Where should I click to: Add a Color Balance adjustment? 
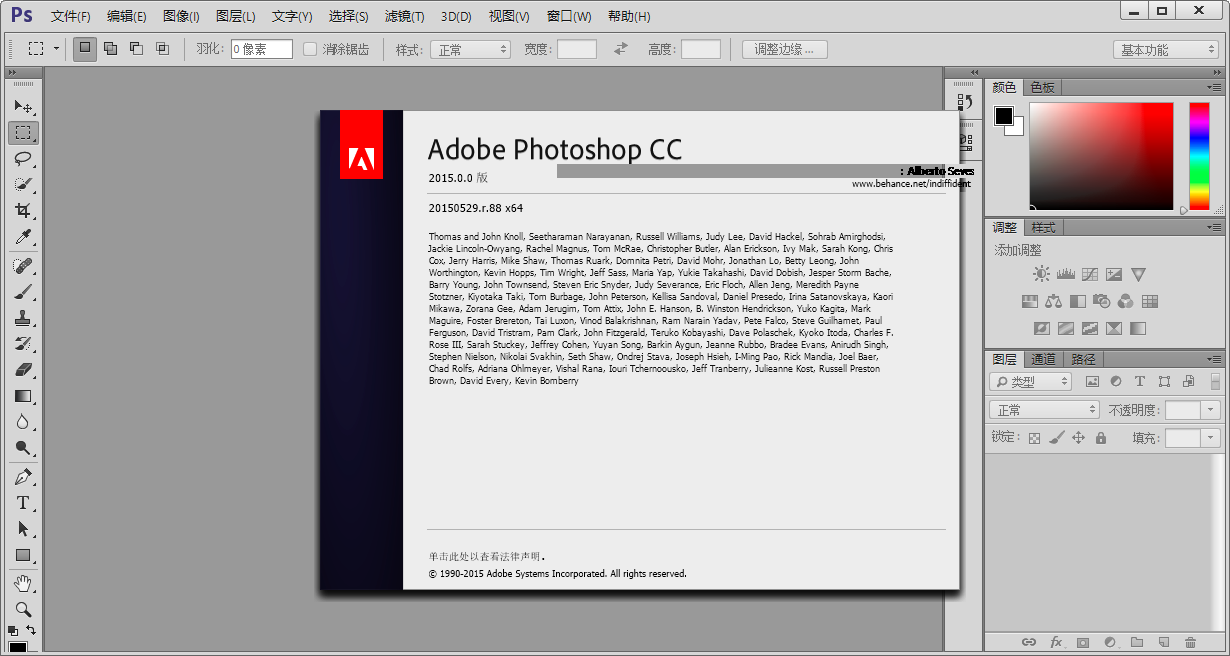click(1053, 301)
